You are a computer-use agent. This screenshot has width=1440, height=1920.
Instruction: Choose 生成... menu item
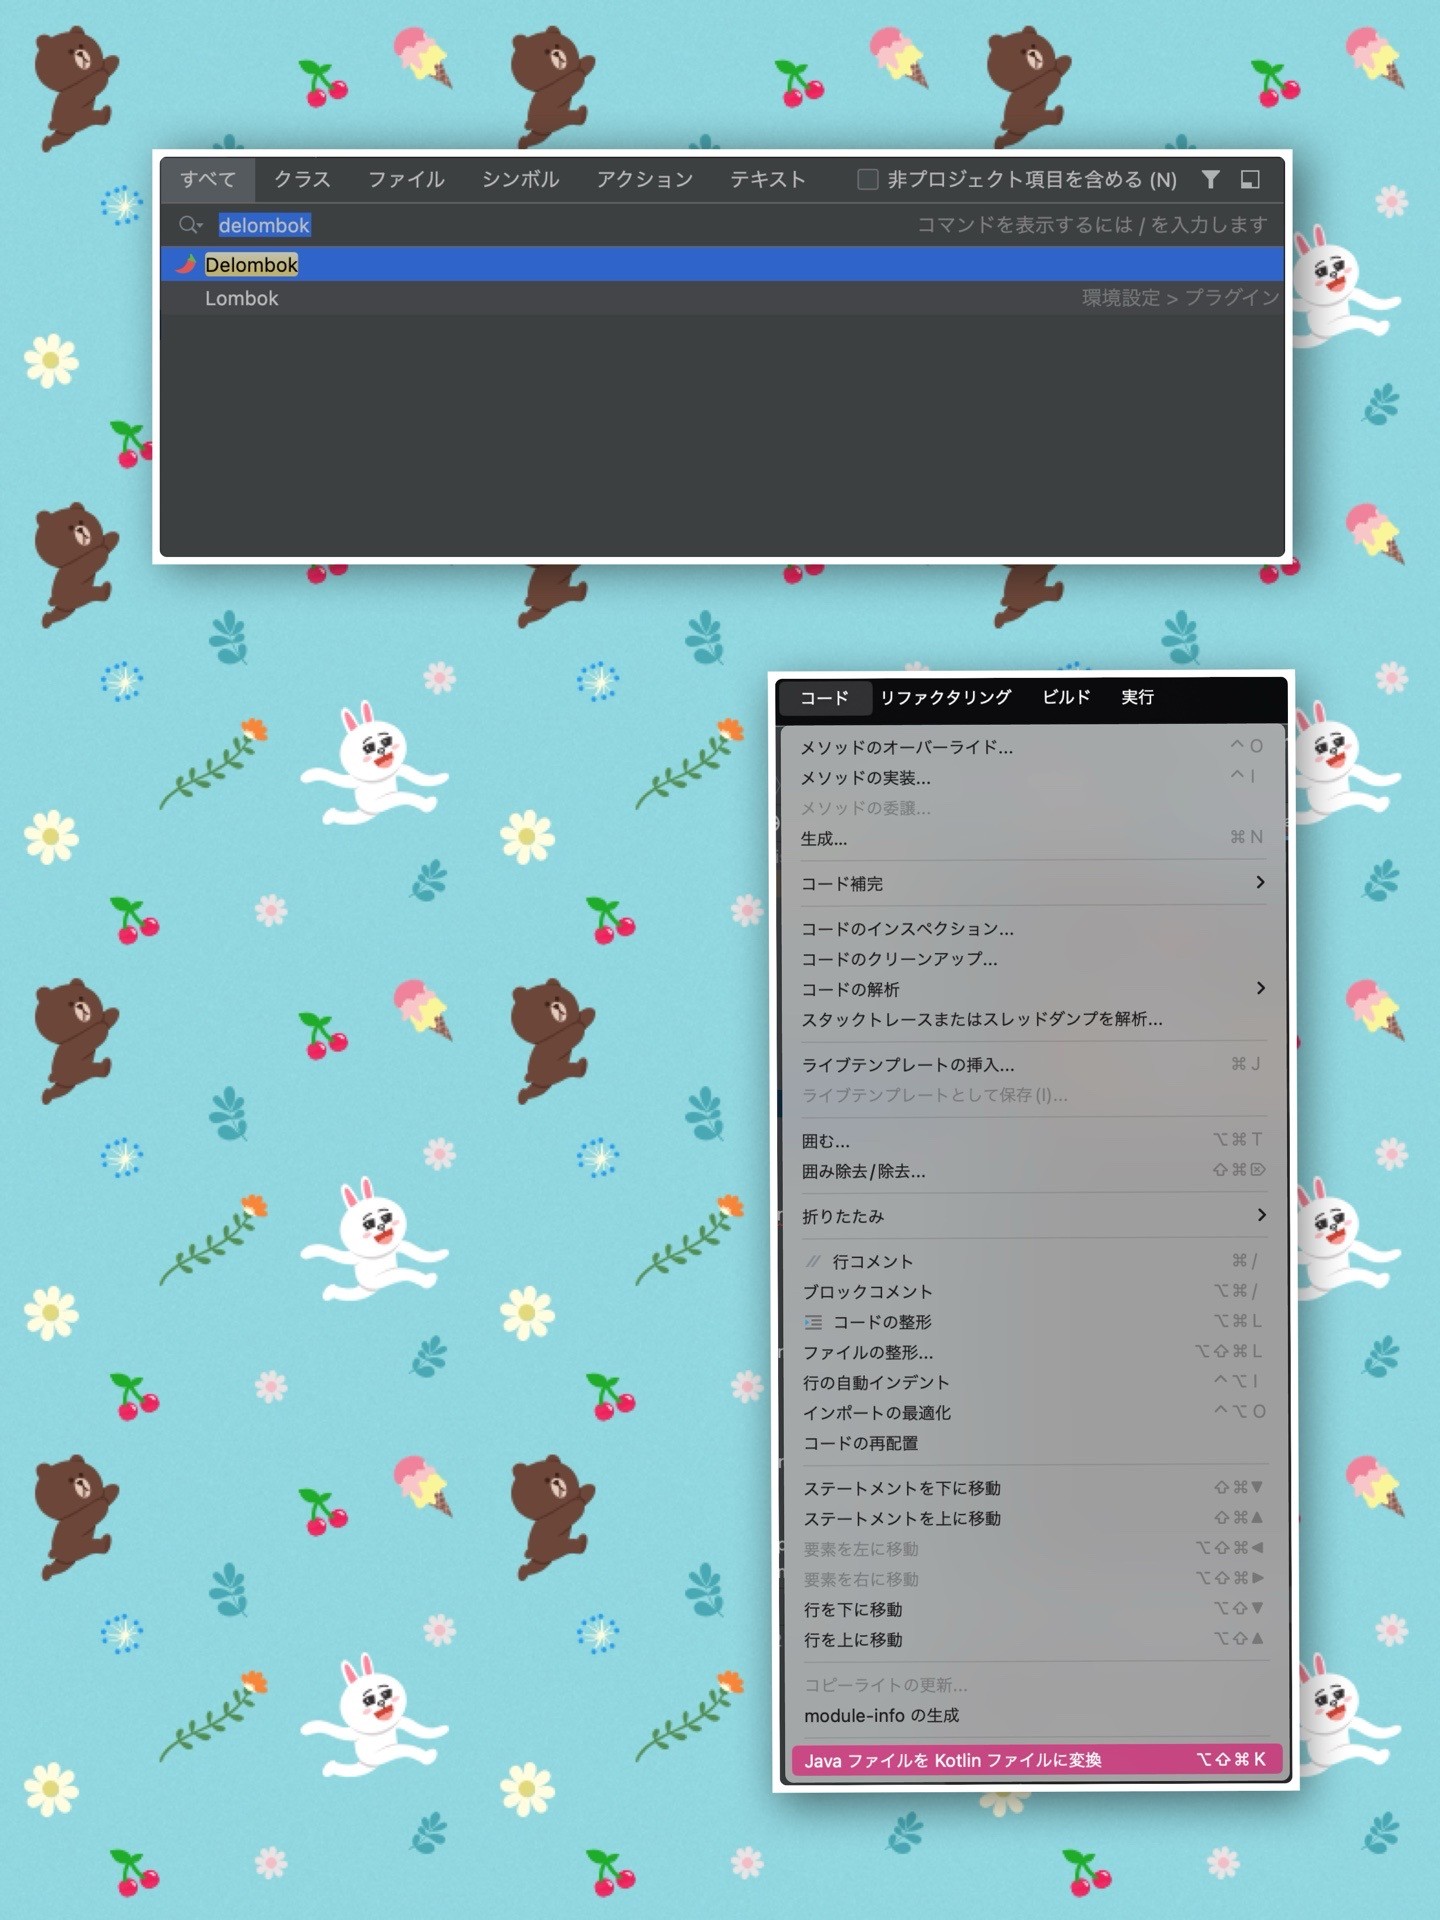point(1032,838)
